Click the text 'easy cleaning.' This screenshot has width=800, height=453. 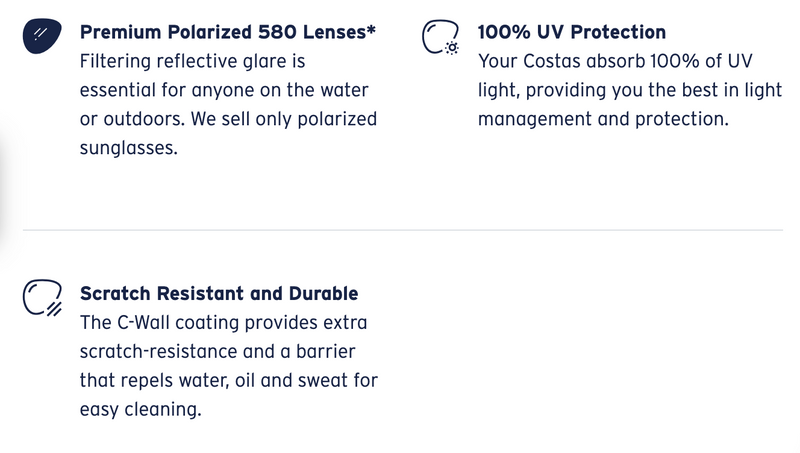click(x=140, y=410)
